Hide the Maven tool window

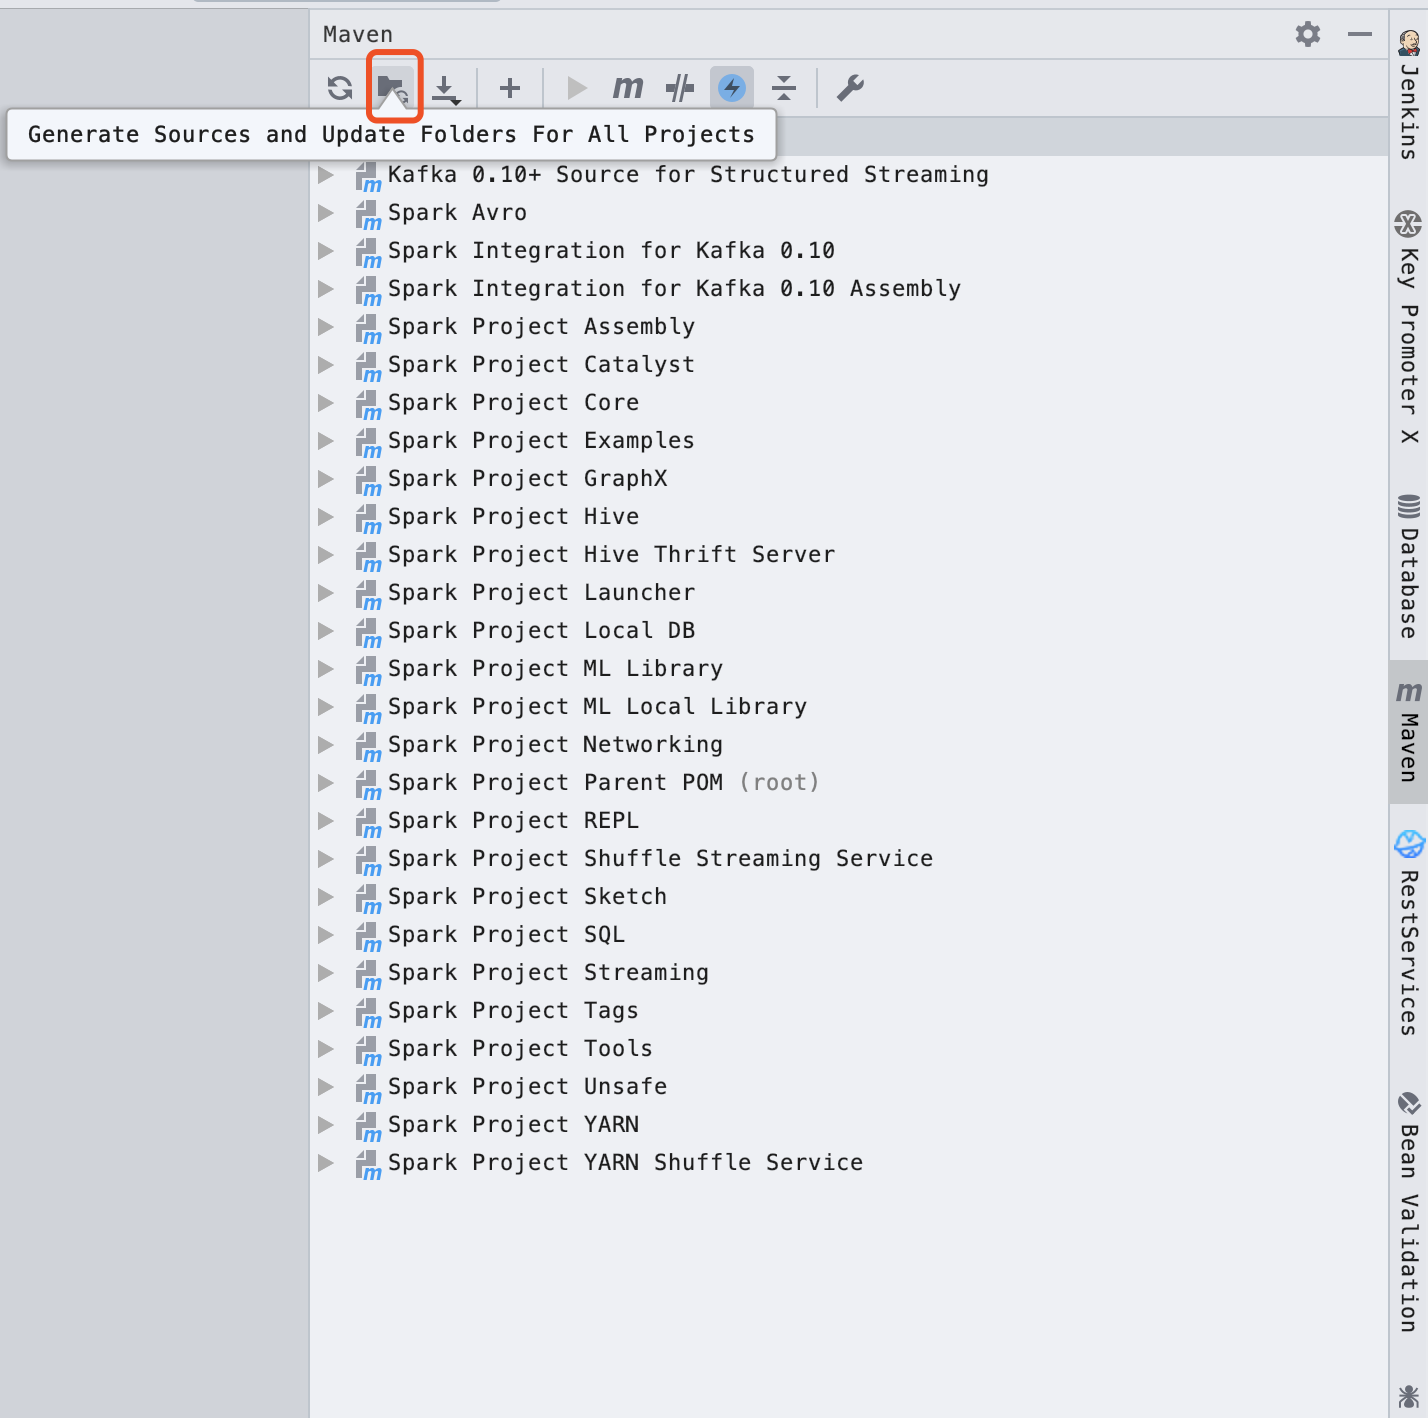[1360, 34]
